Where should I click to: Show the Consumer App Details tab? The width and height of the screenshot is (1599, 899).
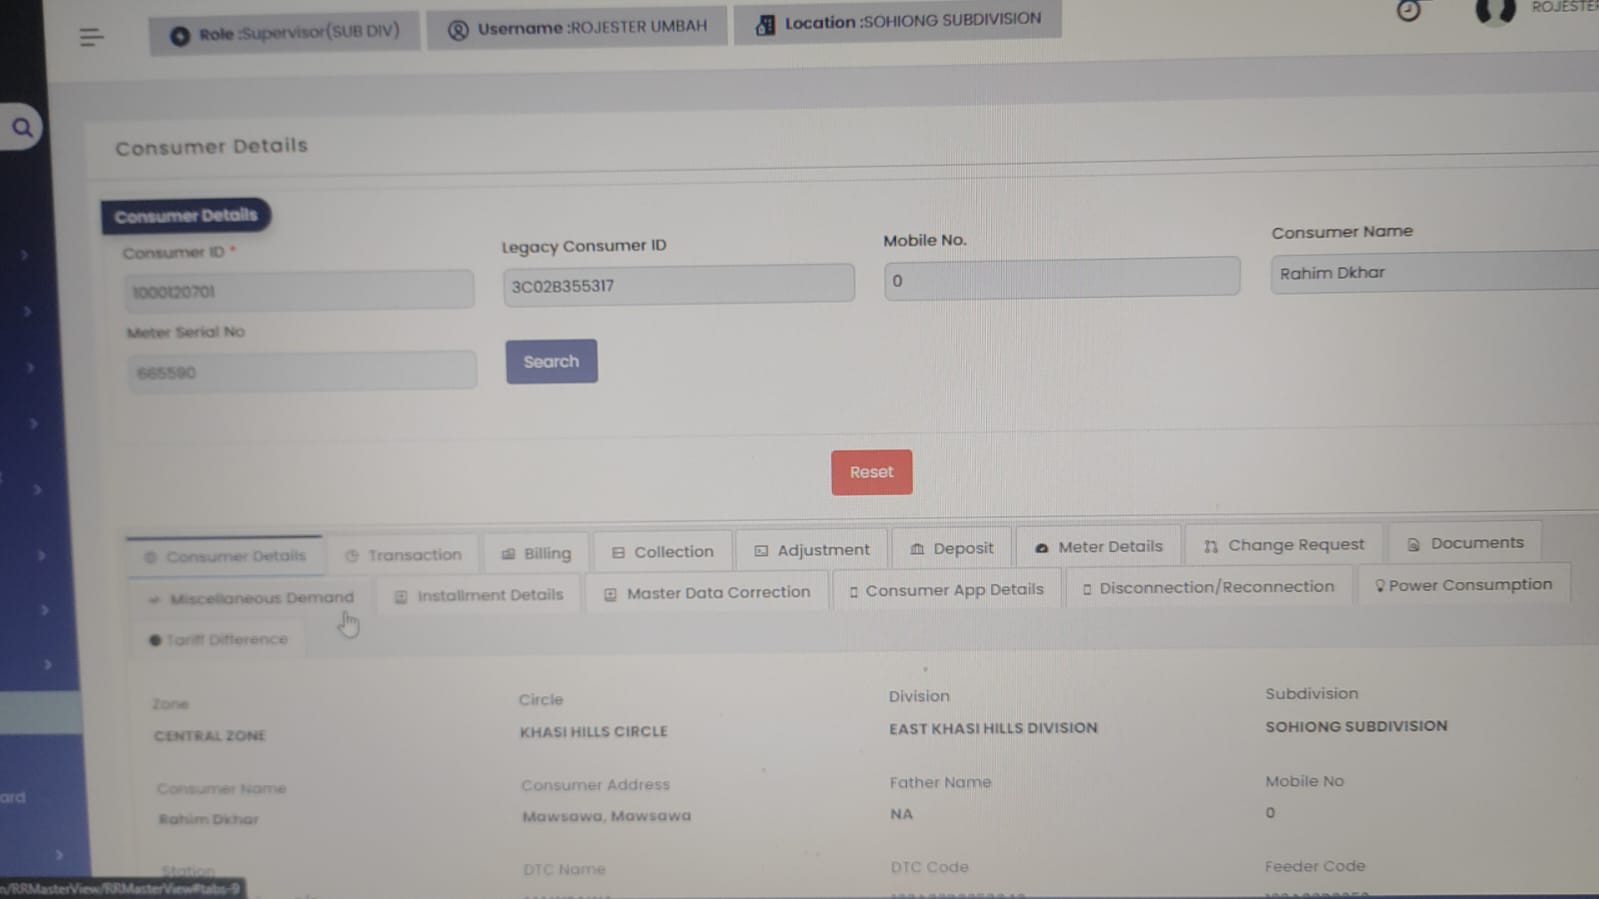[x=945, y=590]
